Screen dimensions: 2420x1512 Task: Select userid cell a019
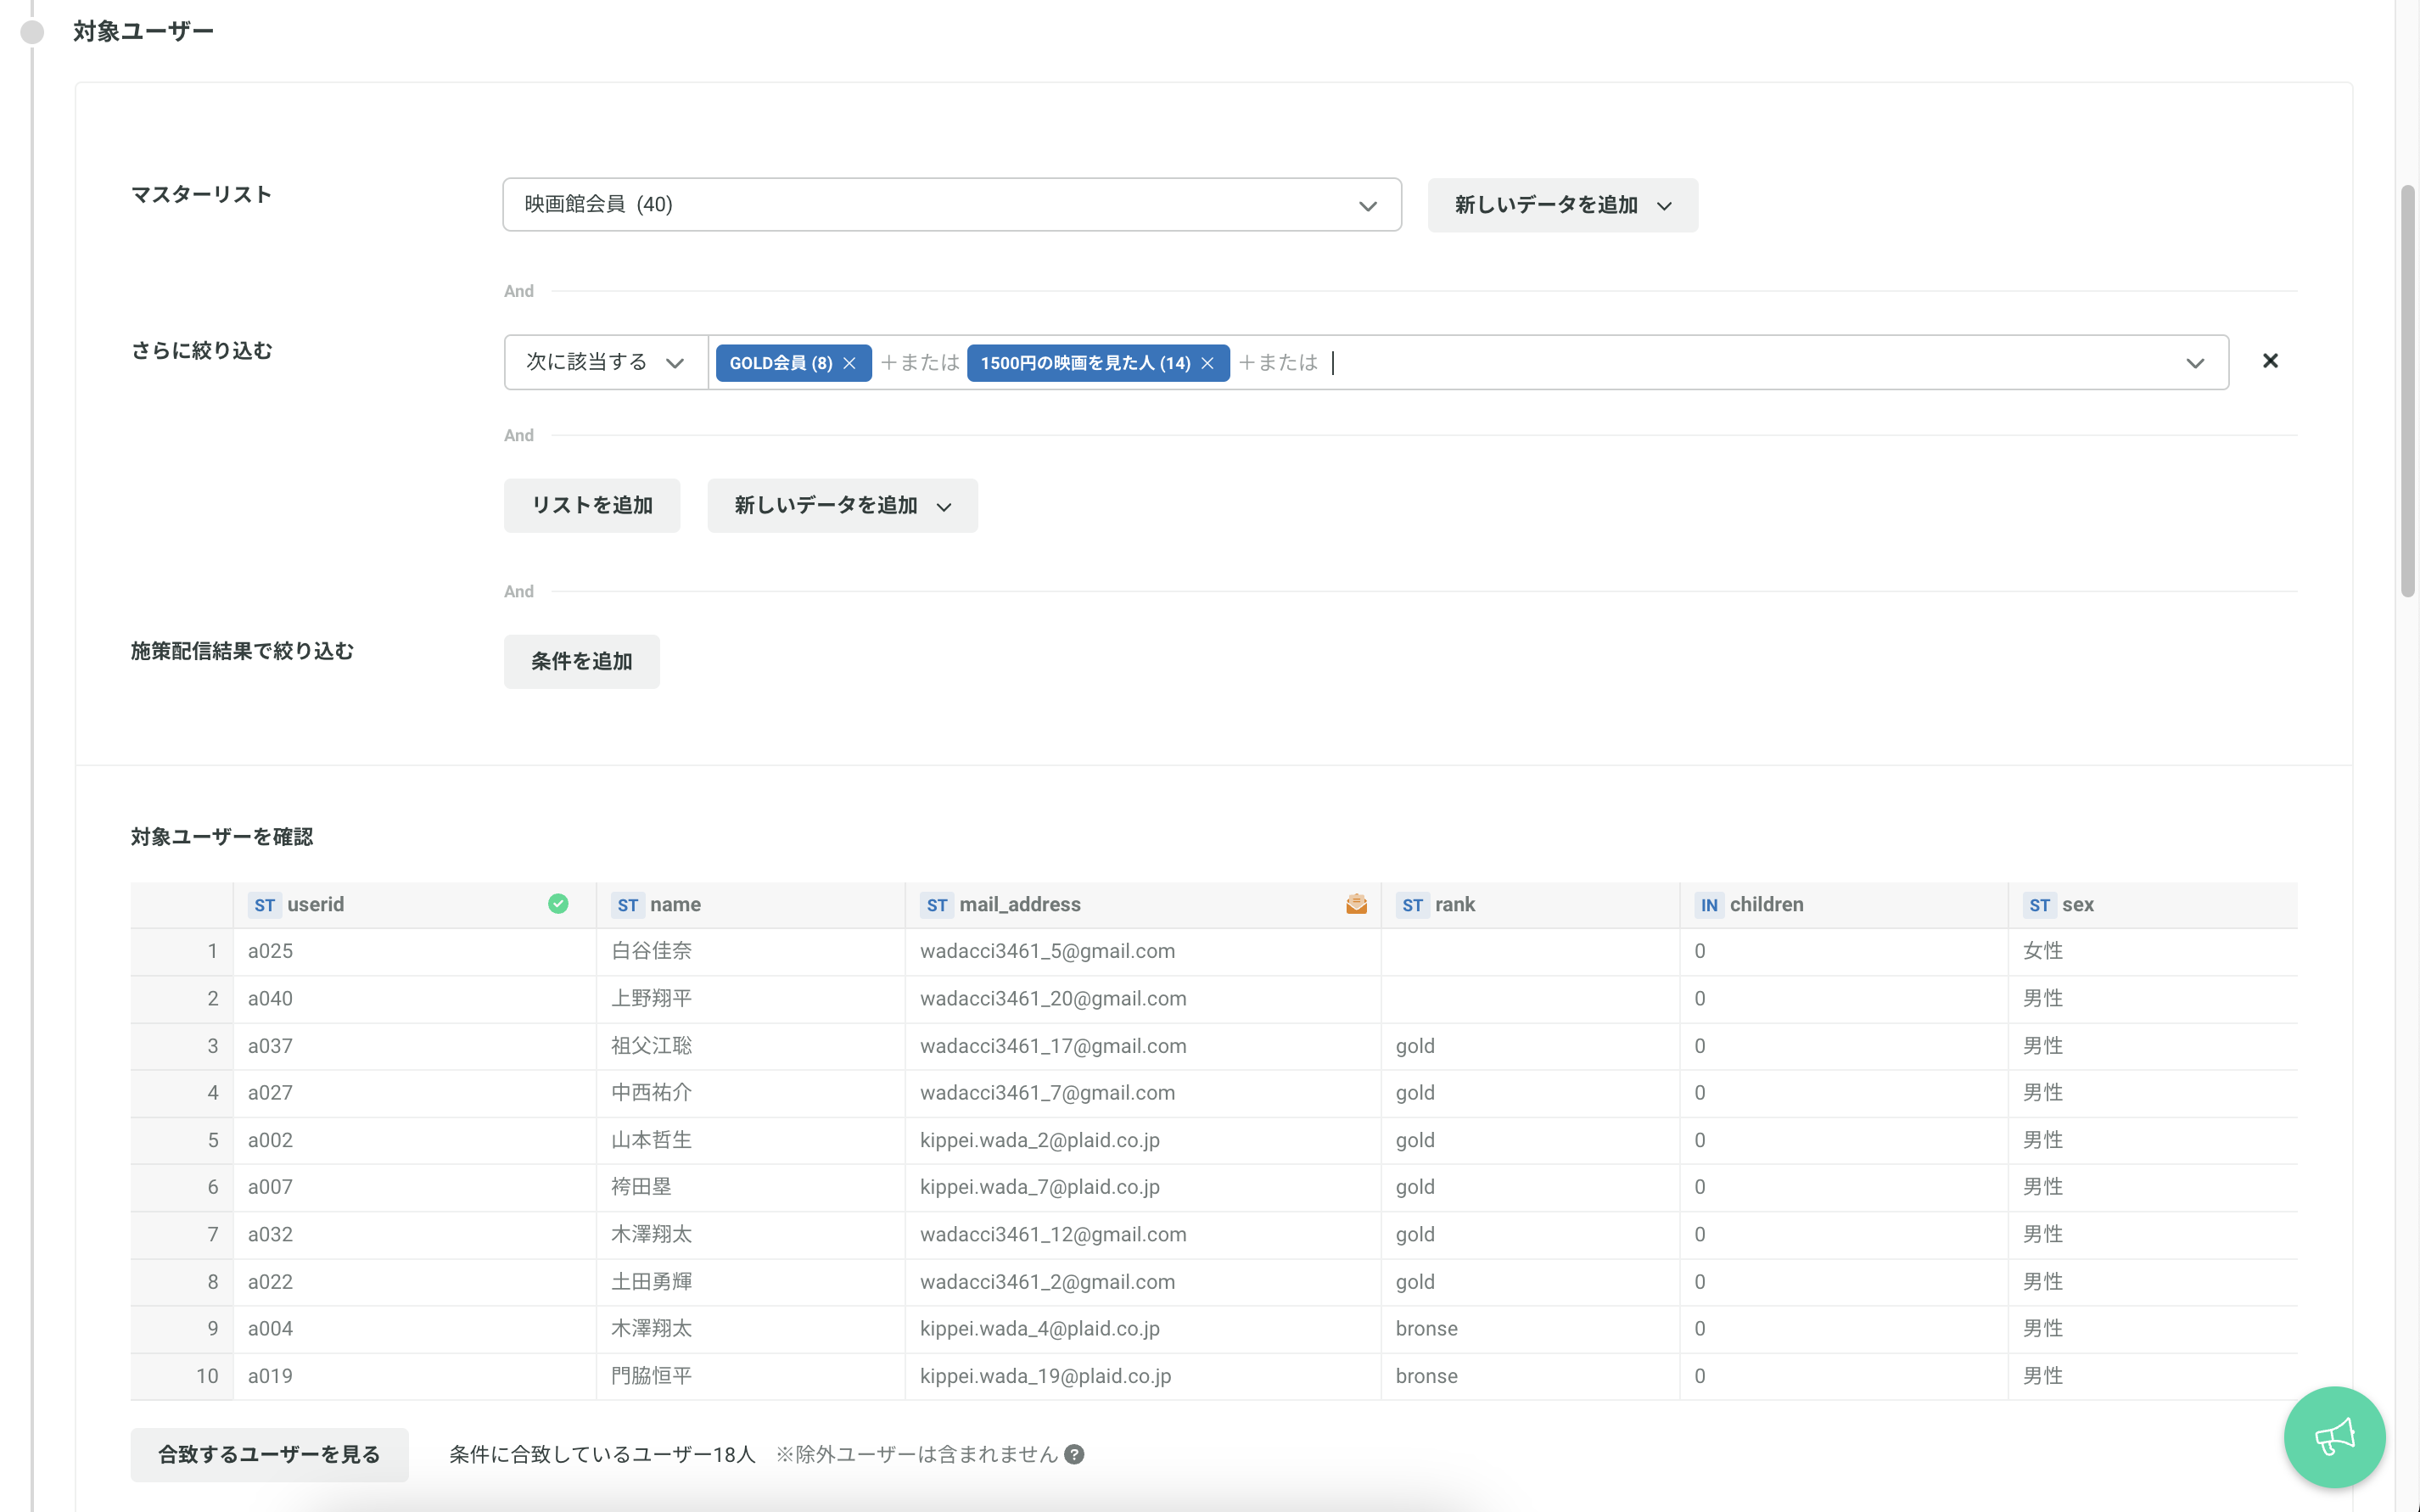(x=415, y=1376)
